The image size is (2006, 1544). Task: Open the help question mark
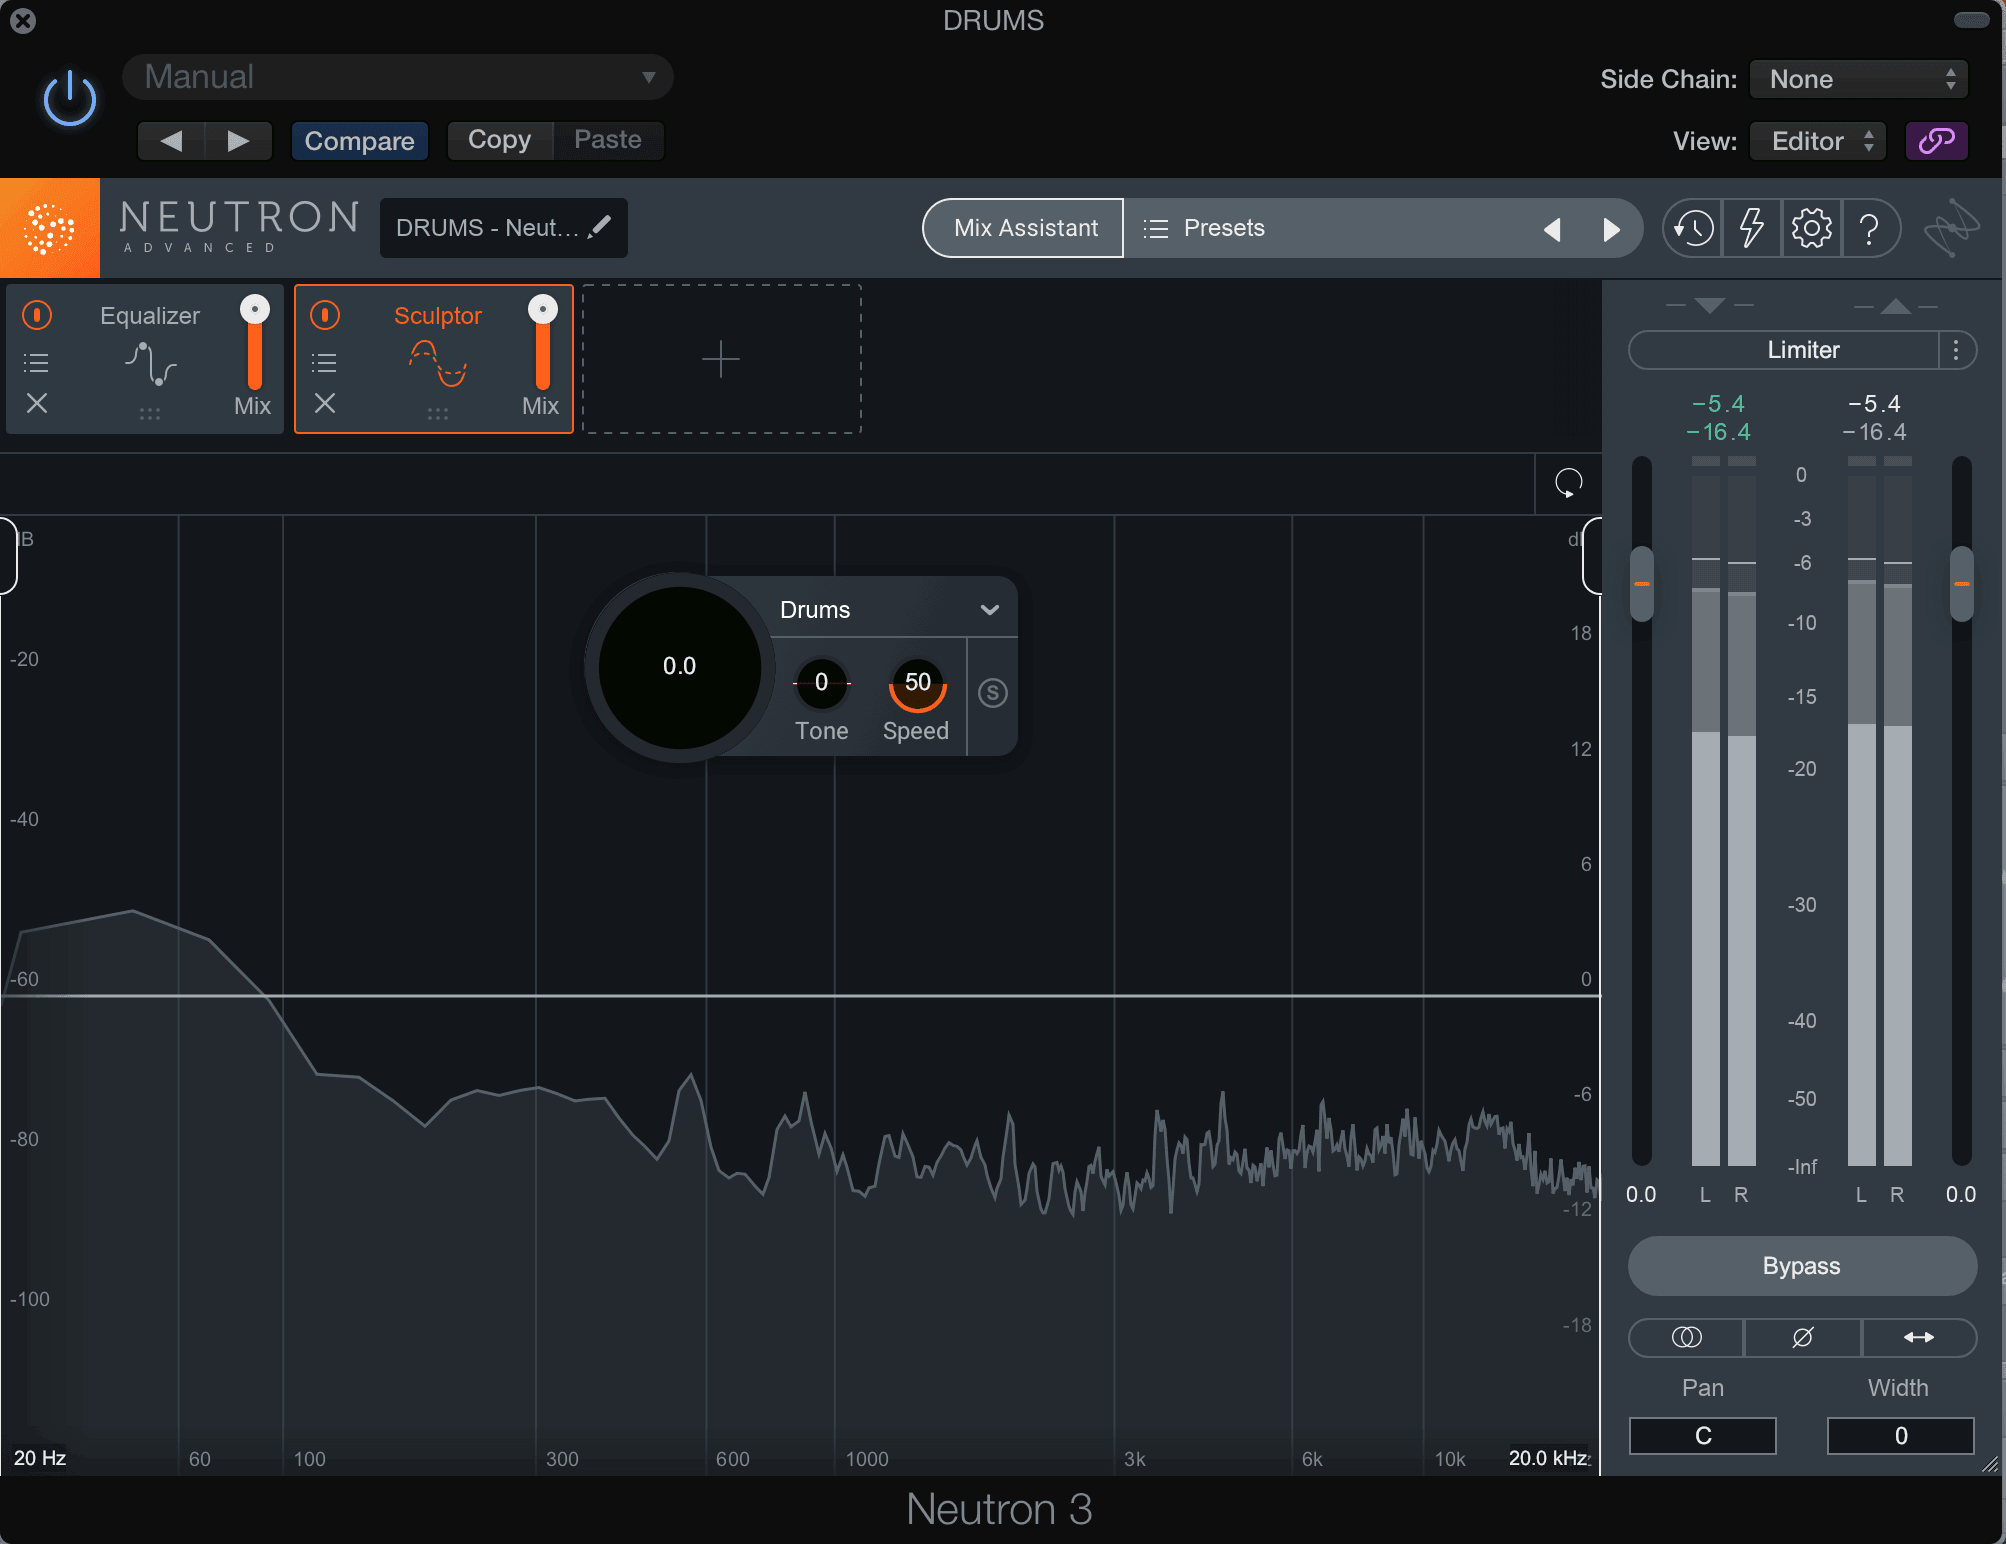(1869, 228)
